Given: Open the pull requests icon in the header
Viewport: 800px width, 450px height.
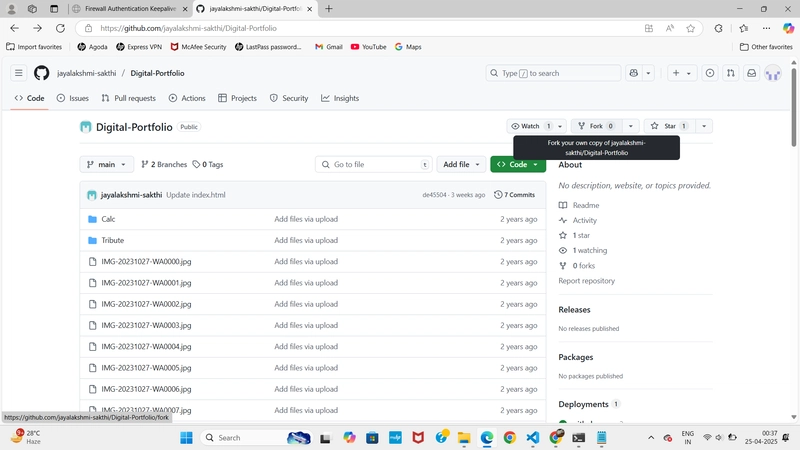Looking at the screenshot, I should [731, 73].
